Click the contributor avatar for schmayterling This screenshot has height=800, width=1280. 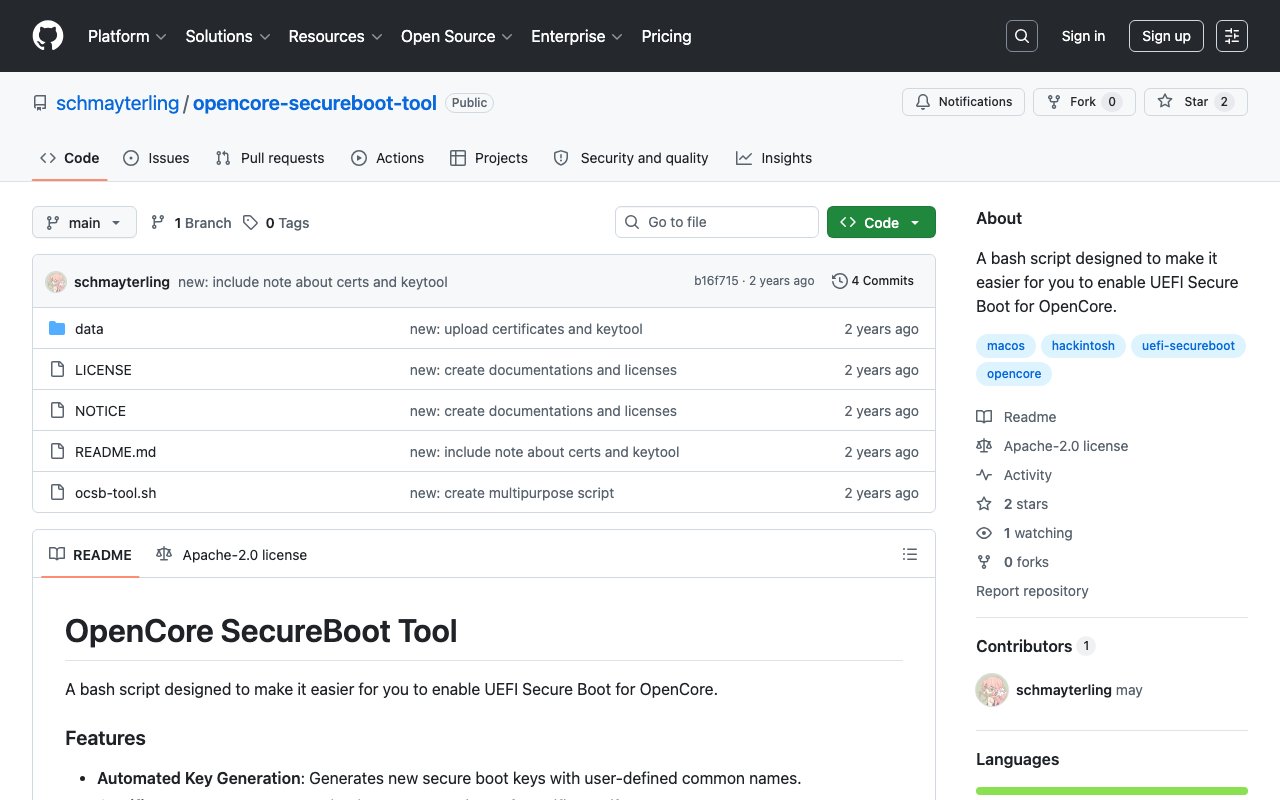(x=992, y=690)
